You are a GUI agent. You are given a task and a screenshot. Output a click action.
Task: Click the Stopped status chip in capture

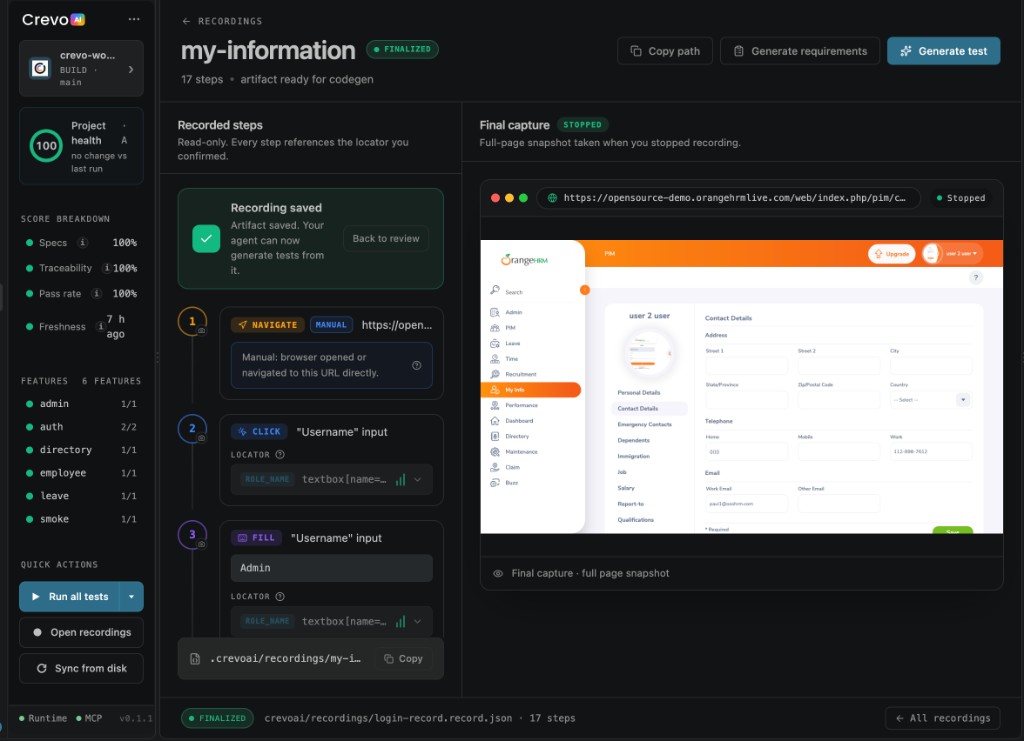point(960,198)
